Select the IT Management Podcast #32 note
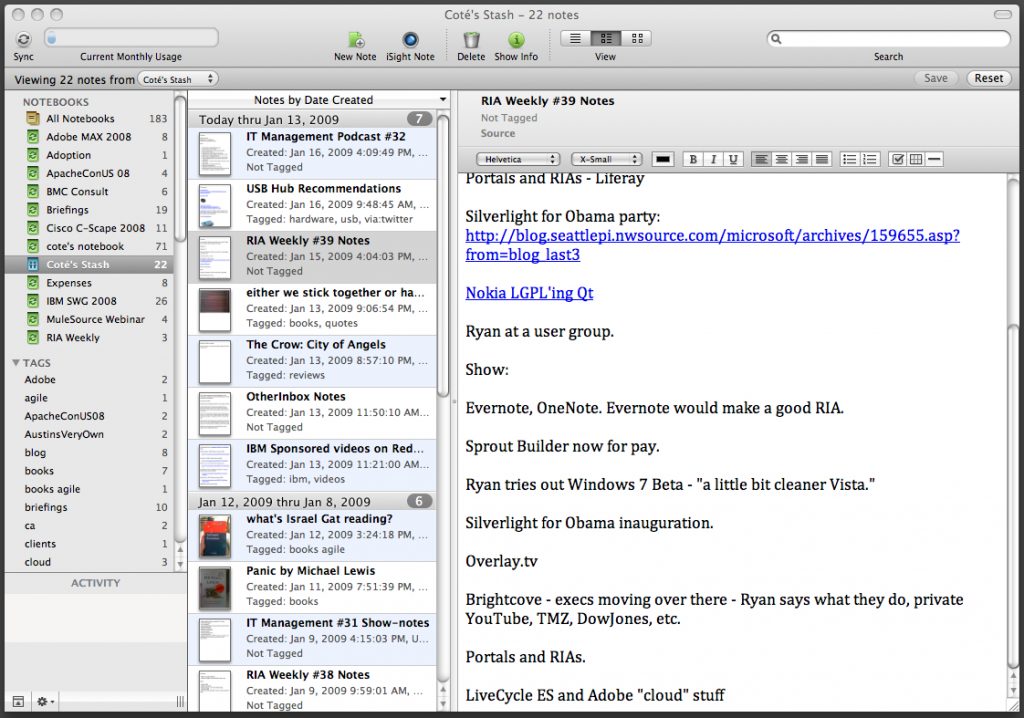Viewport: 1024px width, 718px height. (312, 153)
